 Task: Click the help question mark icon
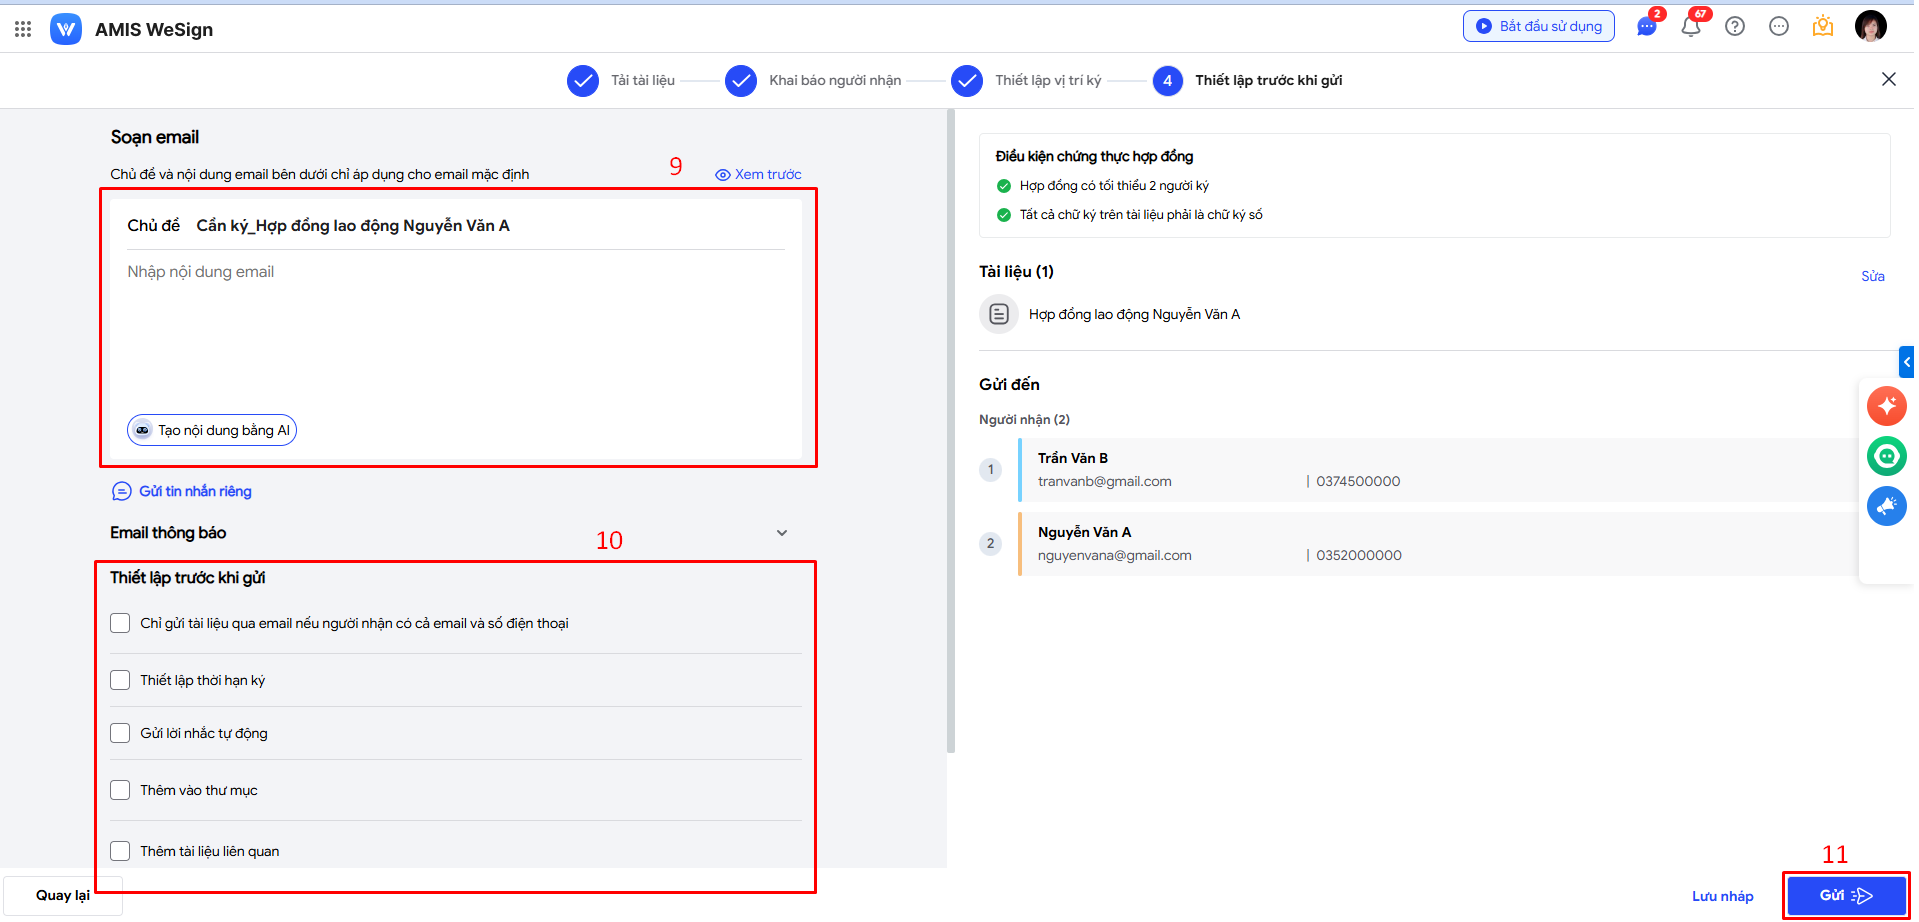(x=1735, y=27)
